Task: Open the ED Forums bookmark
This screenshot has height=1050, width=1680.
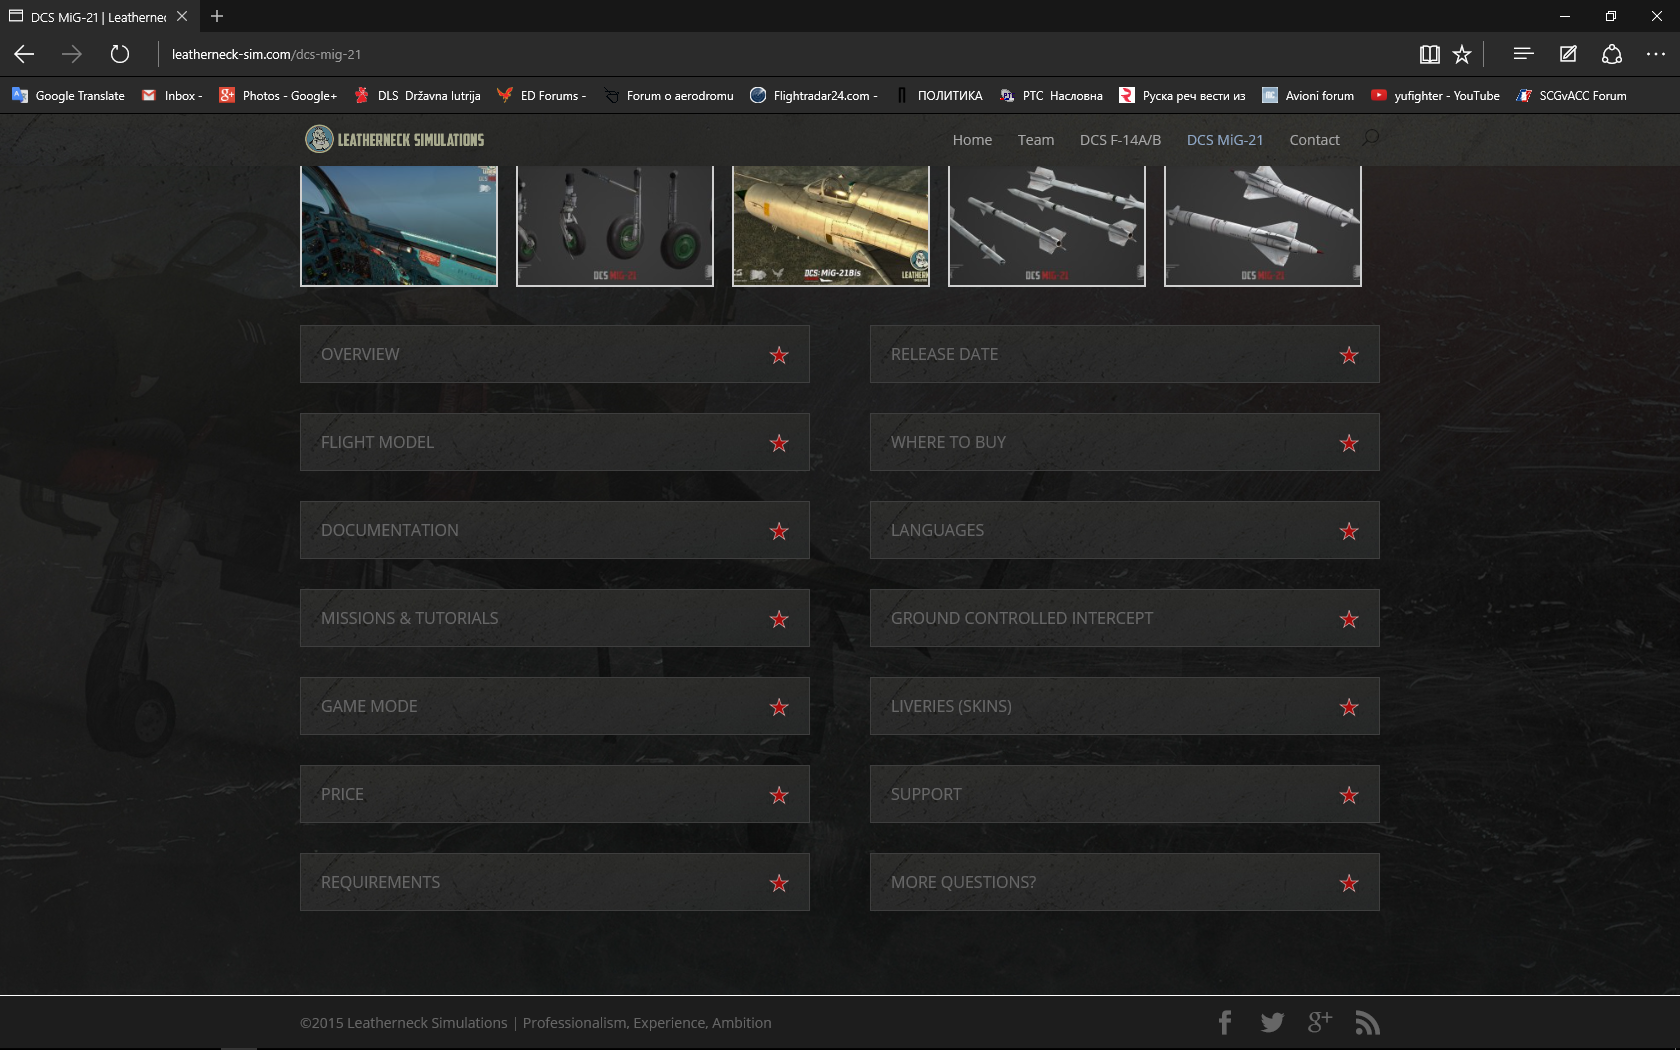Action: 541,96
